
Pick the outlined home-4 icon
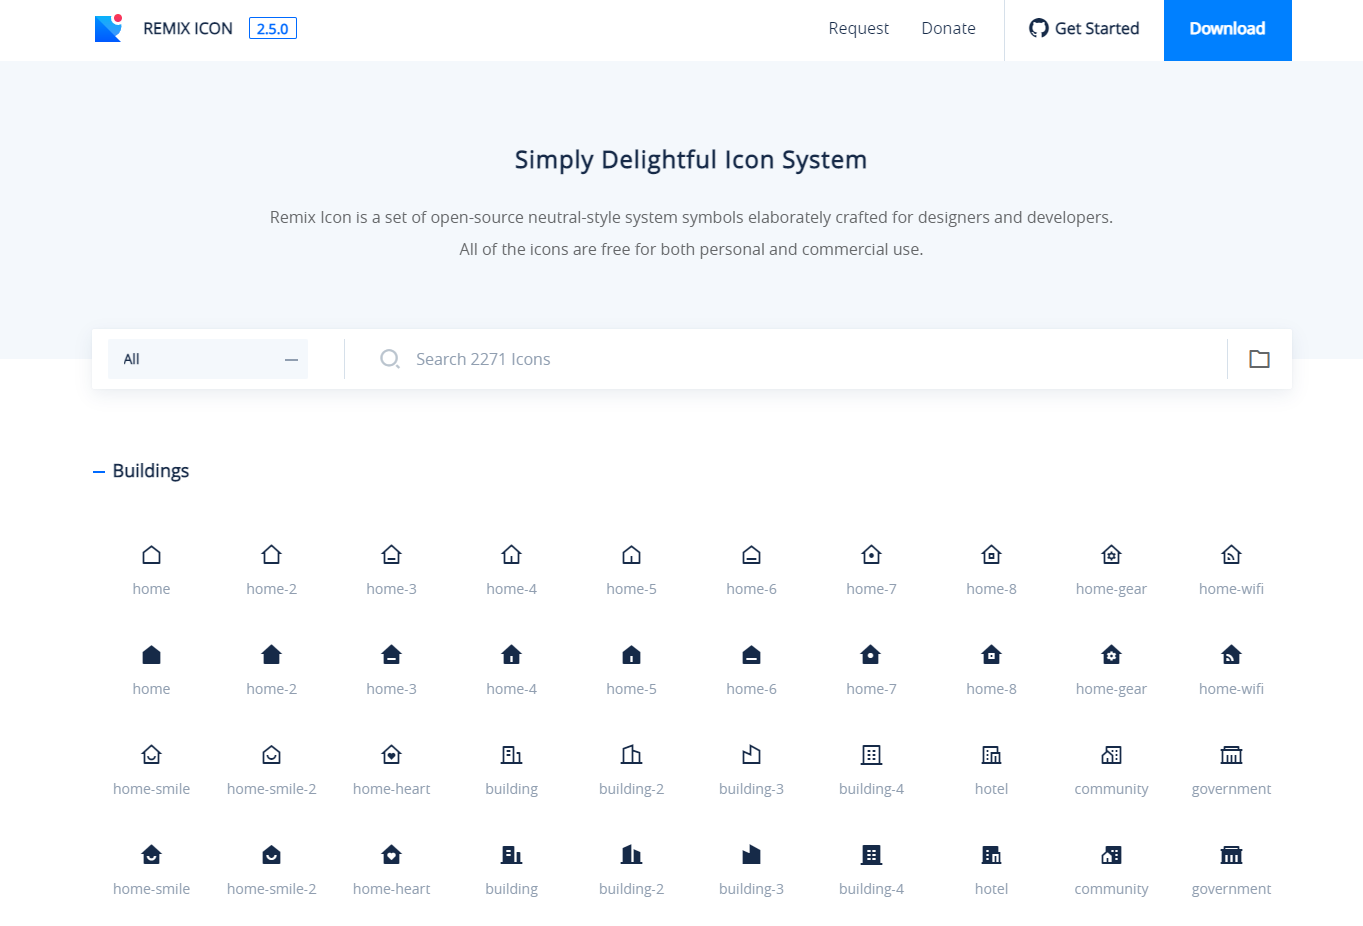[x=511, y=555]
